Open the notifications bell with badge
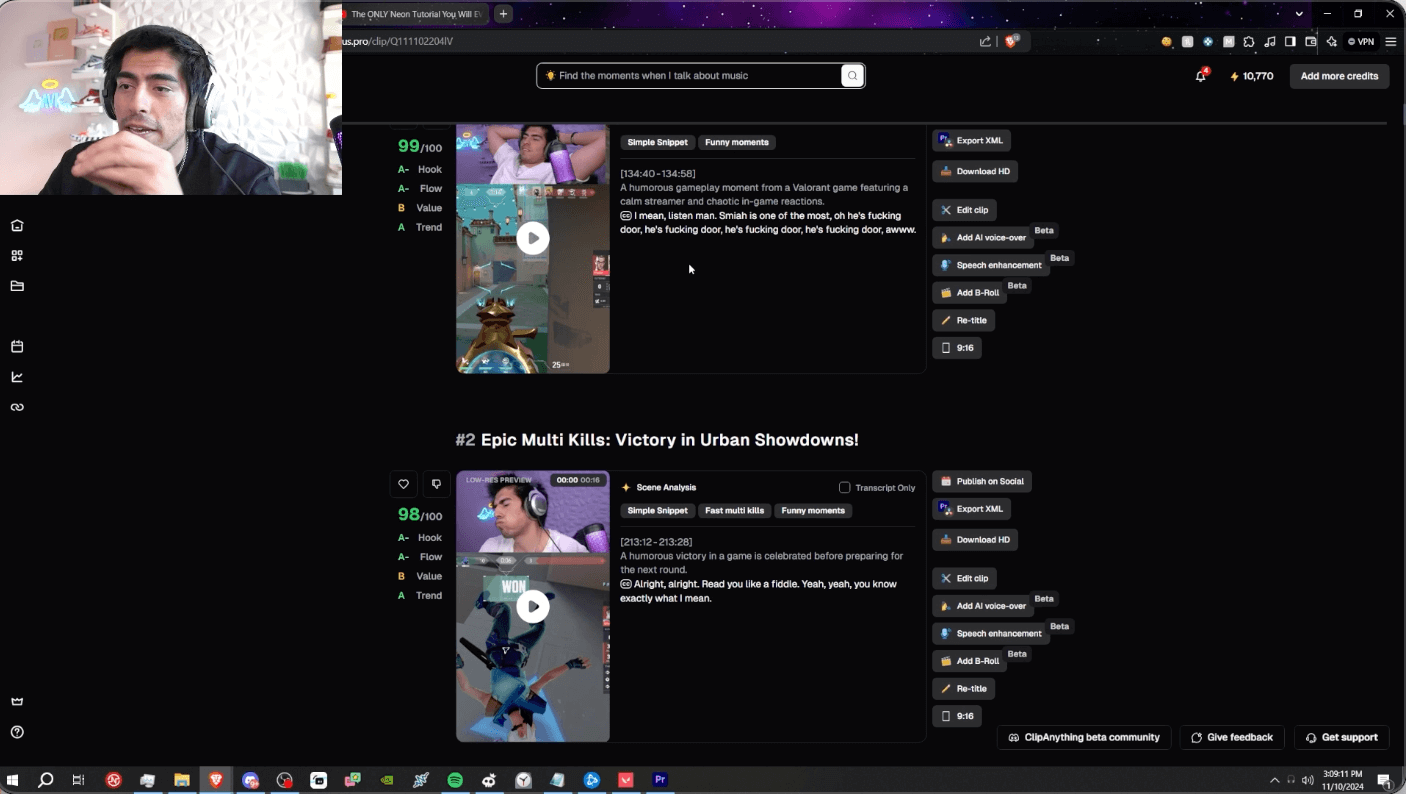 click(x=1201, y=76)
